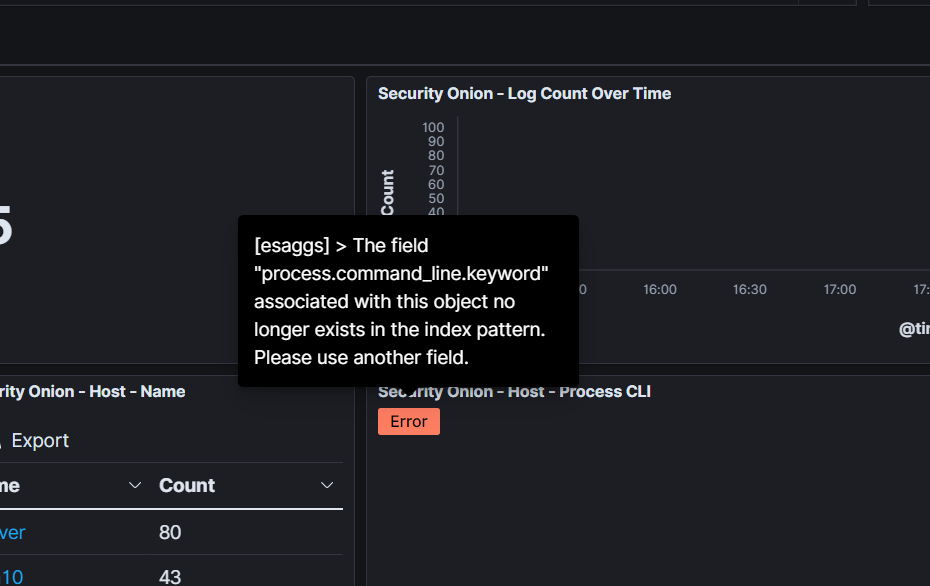Click the count value 80 in the table

click(x=170, y=532)
